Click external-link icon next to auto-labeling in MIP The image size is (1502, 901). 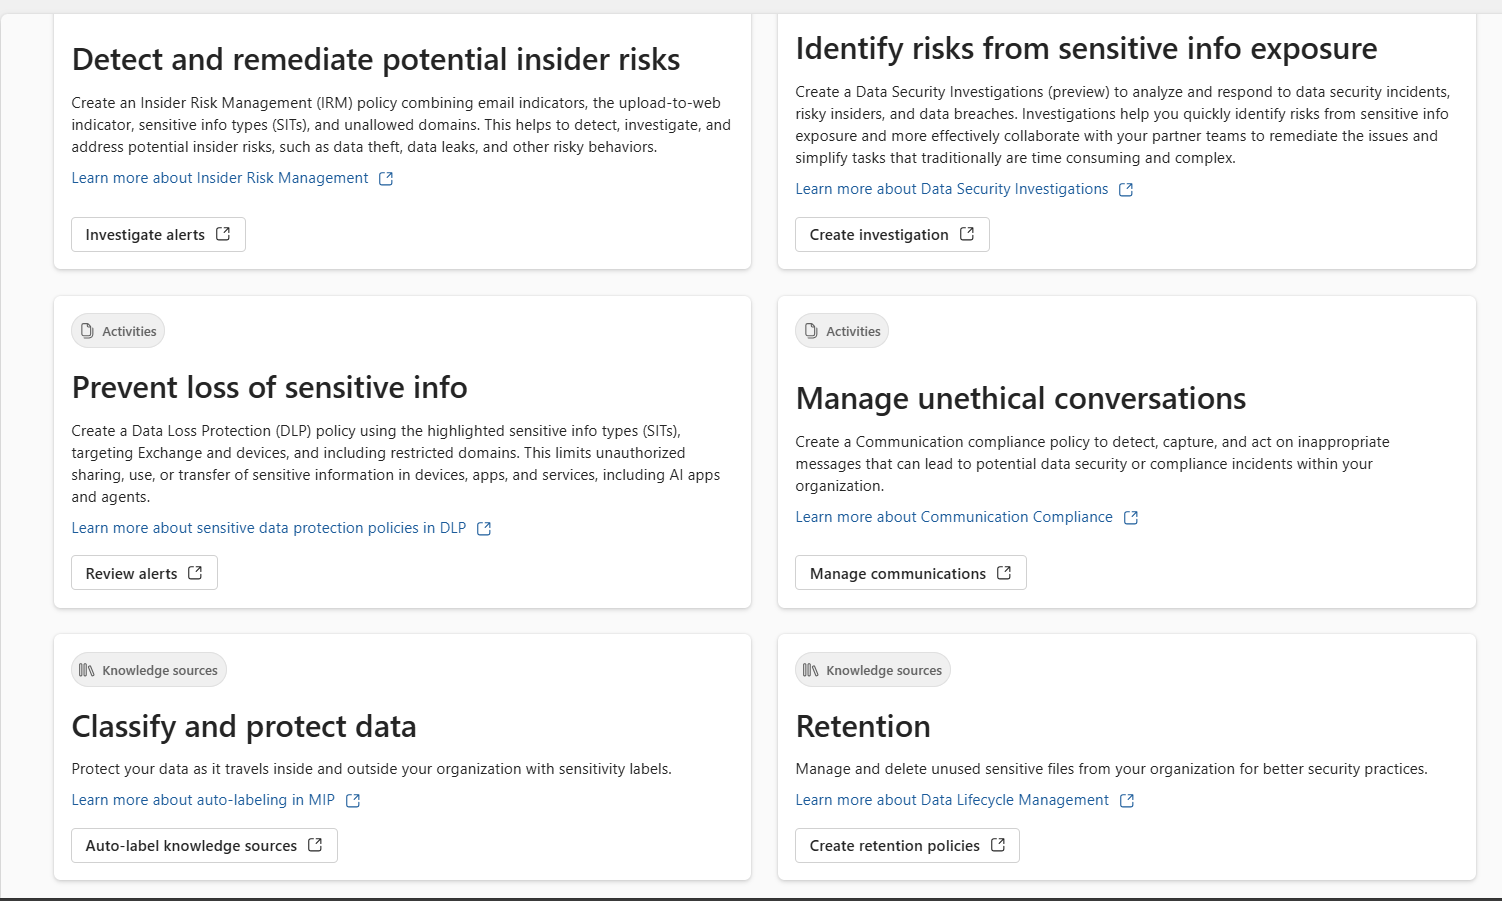pyautogui.click(x=353, y=801)
